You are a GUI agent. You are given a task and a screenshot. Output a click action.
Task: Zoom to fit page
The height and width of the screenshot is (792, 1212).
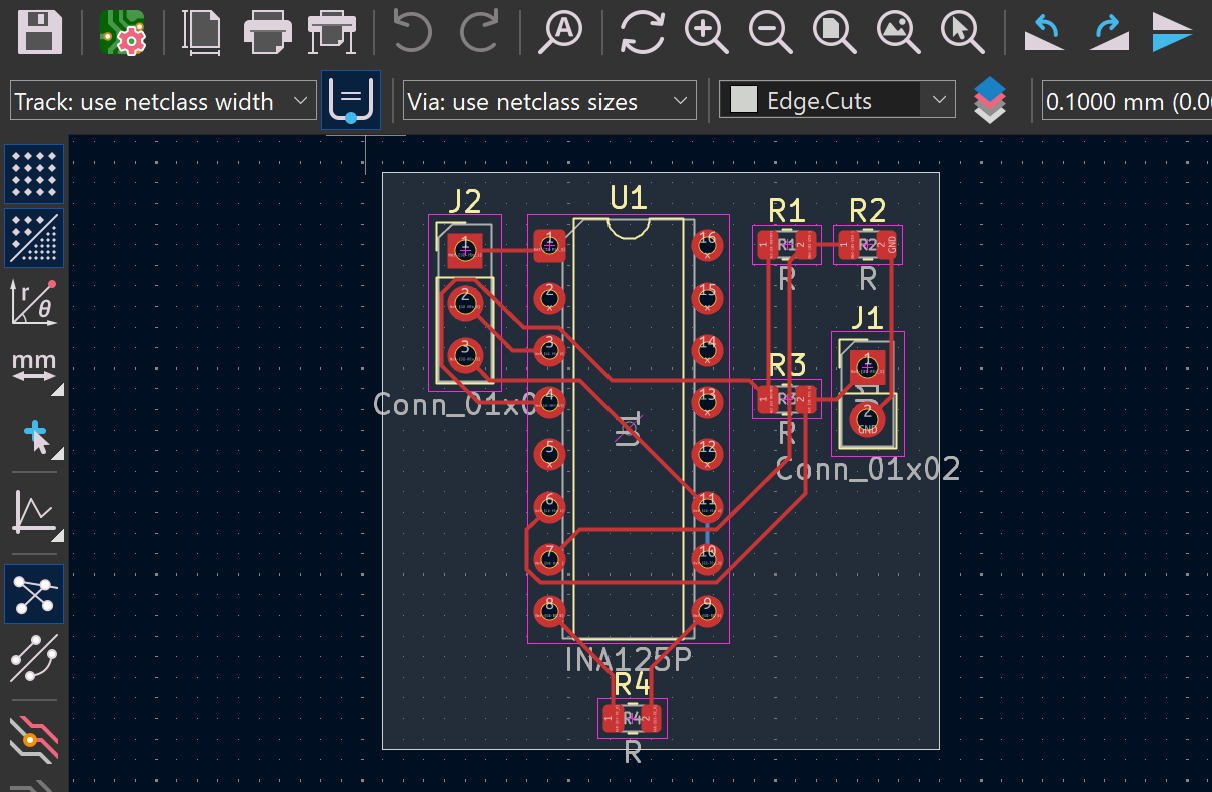(x=834, y=32)
